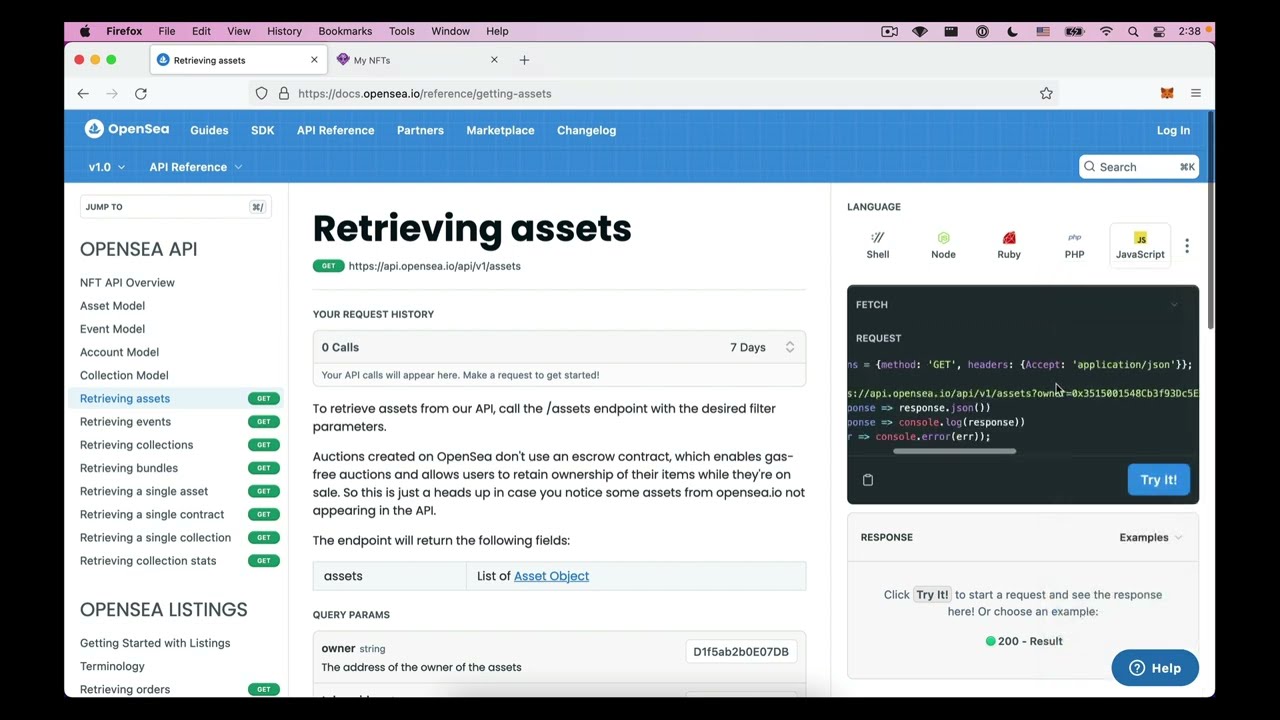Open the Guides nav tab

click(x=209, y=130)
